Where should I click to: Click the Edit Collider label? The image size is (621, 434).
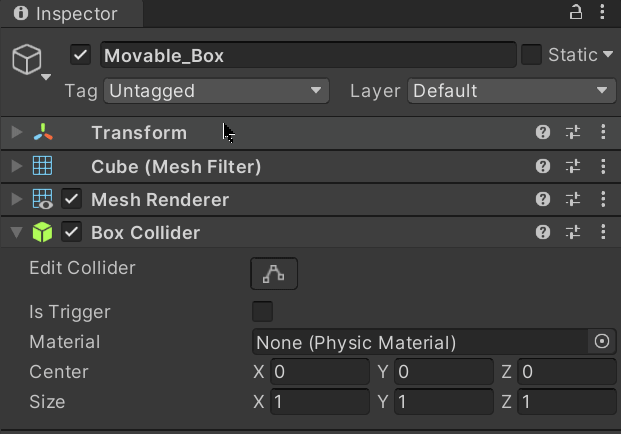[82, 268]
